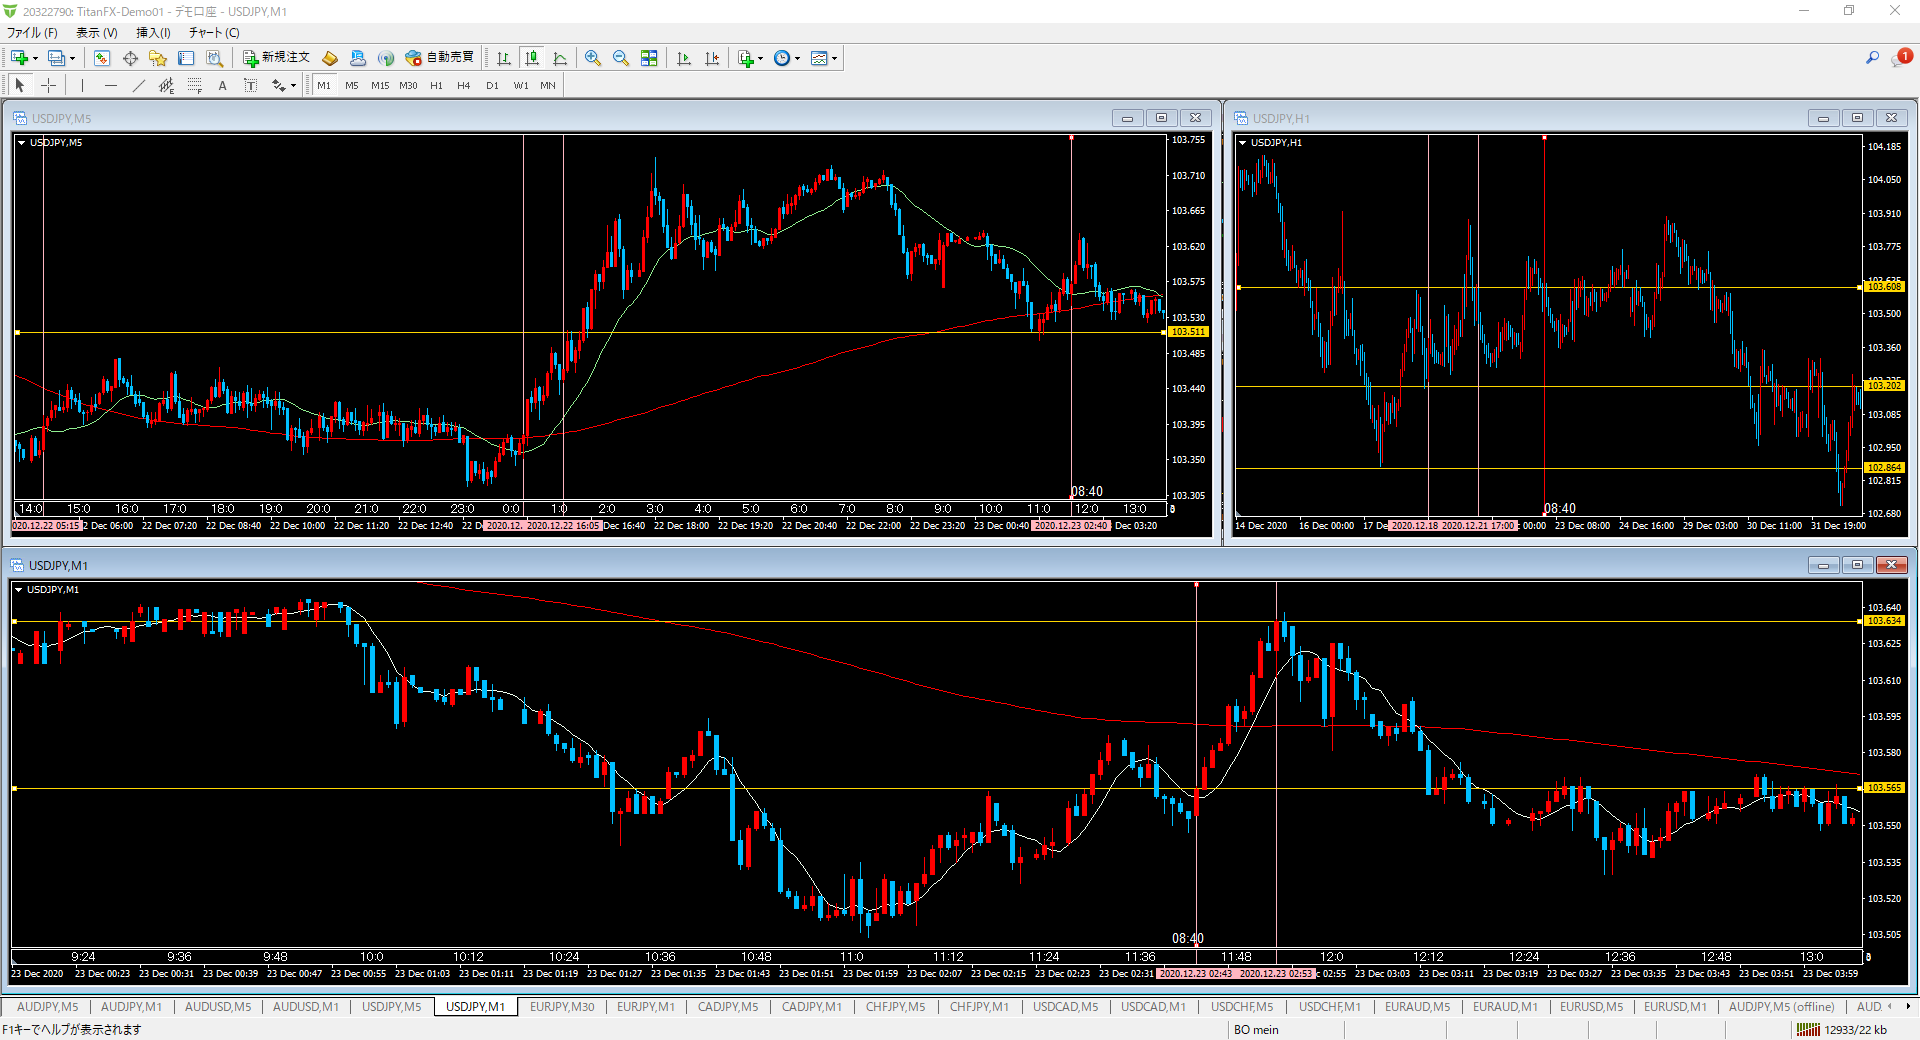
Task: Open the 挿入(I) menu
Action: [x=153, y=32]
